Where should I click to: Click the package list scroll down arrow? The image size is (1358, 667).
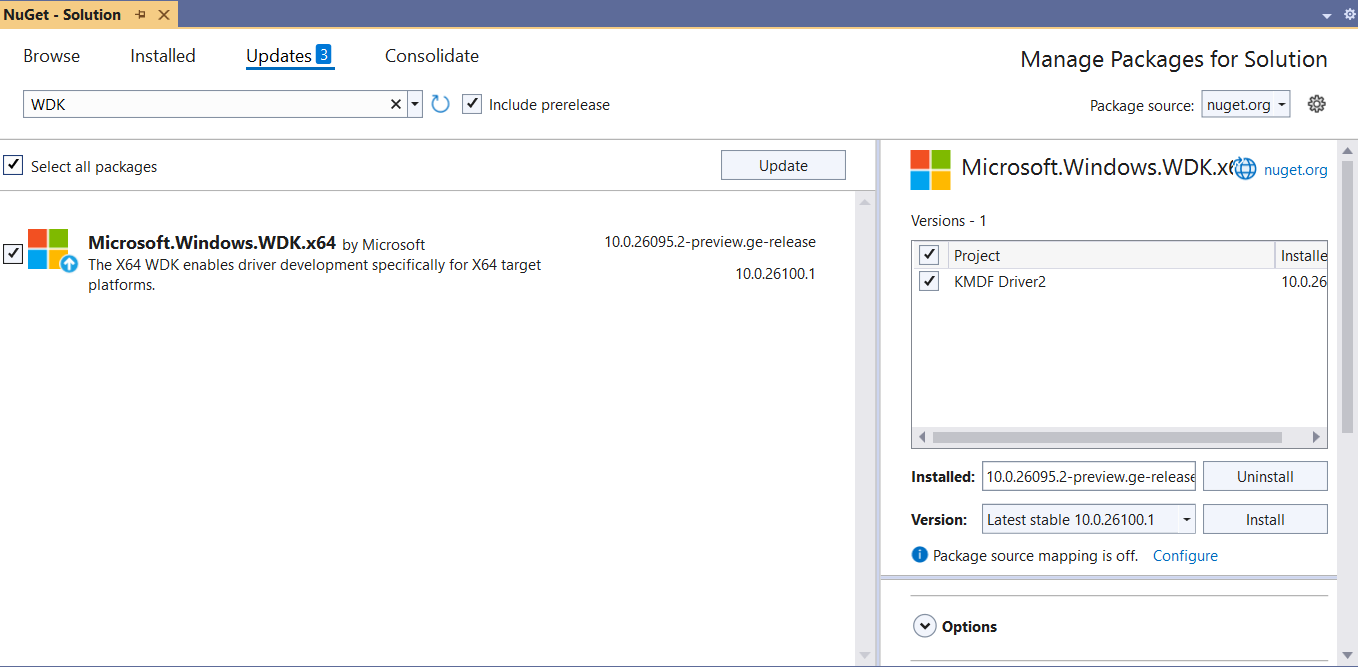pyautogui.click(x=865, y=655)
